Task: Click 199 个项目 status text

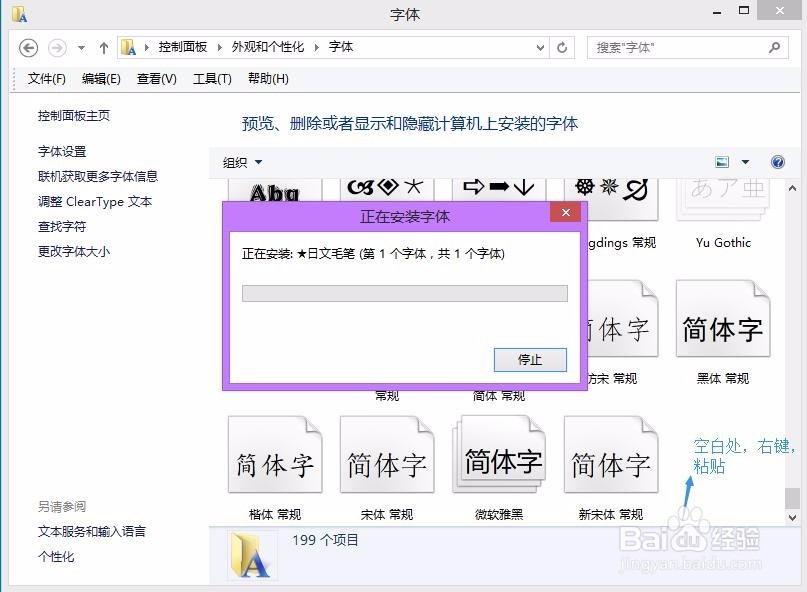Action: point(325,540)
